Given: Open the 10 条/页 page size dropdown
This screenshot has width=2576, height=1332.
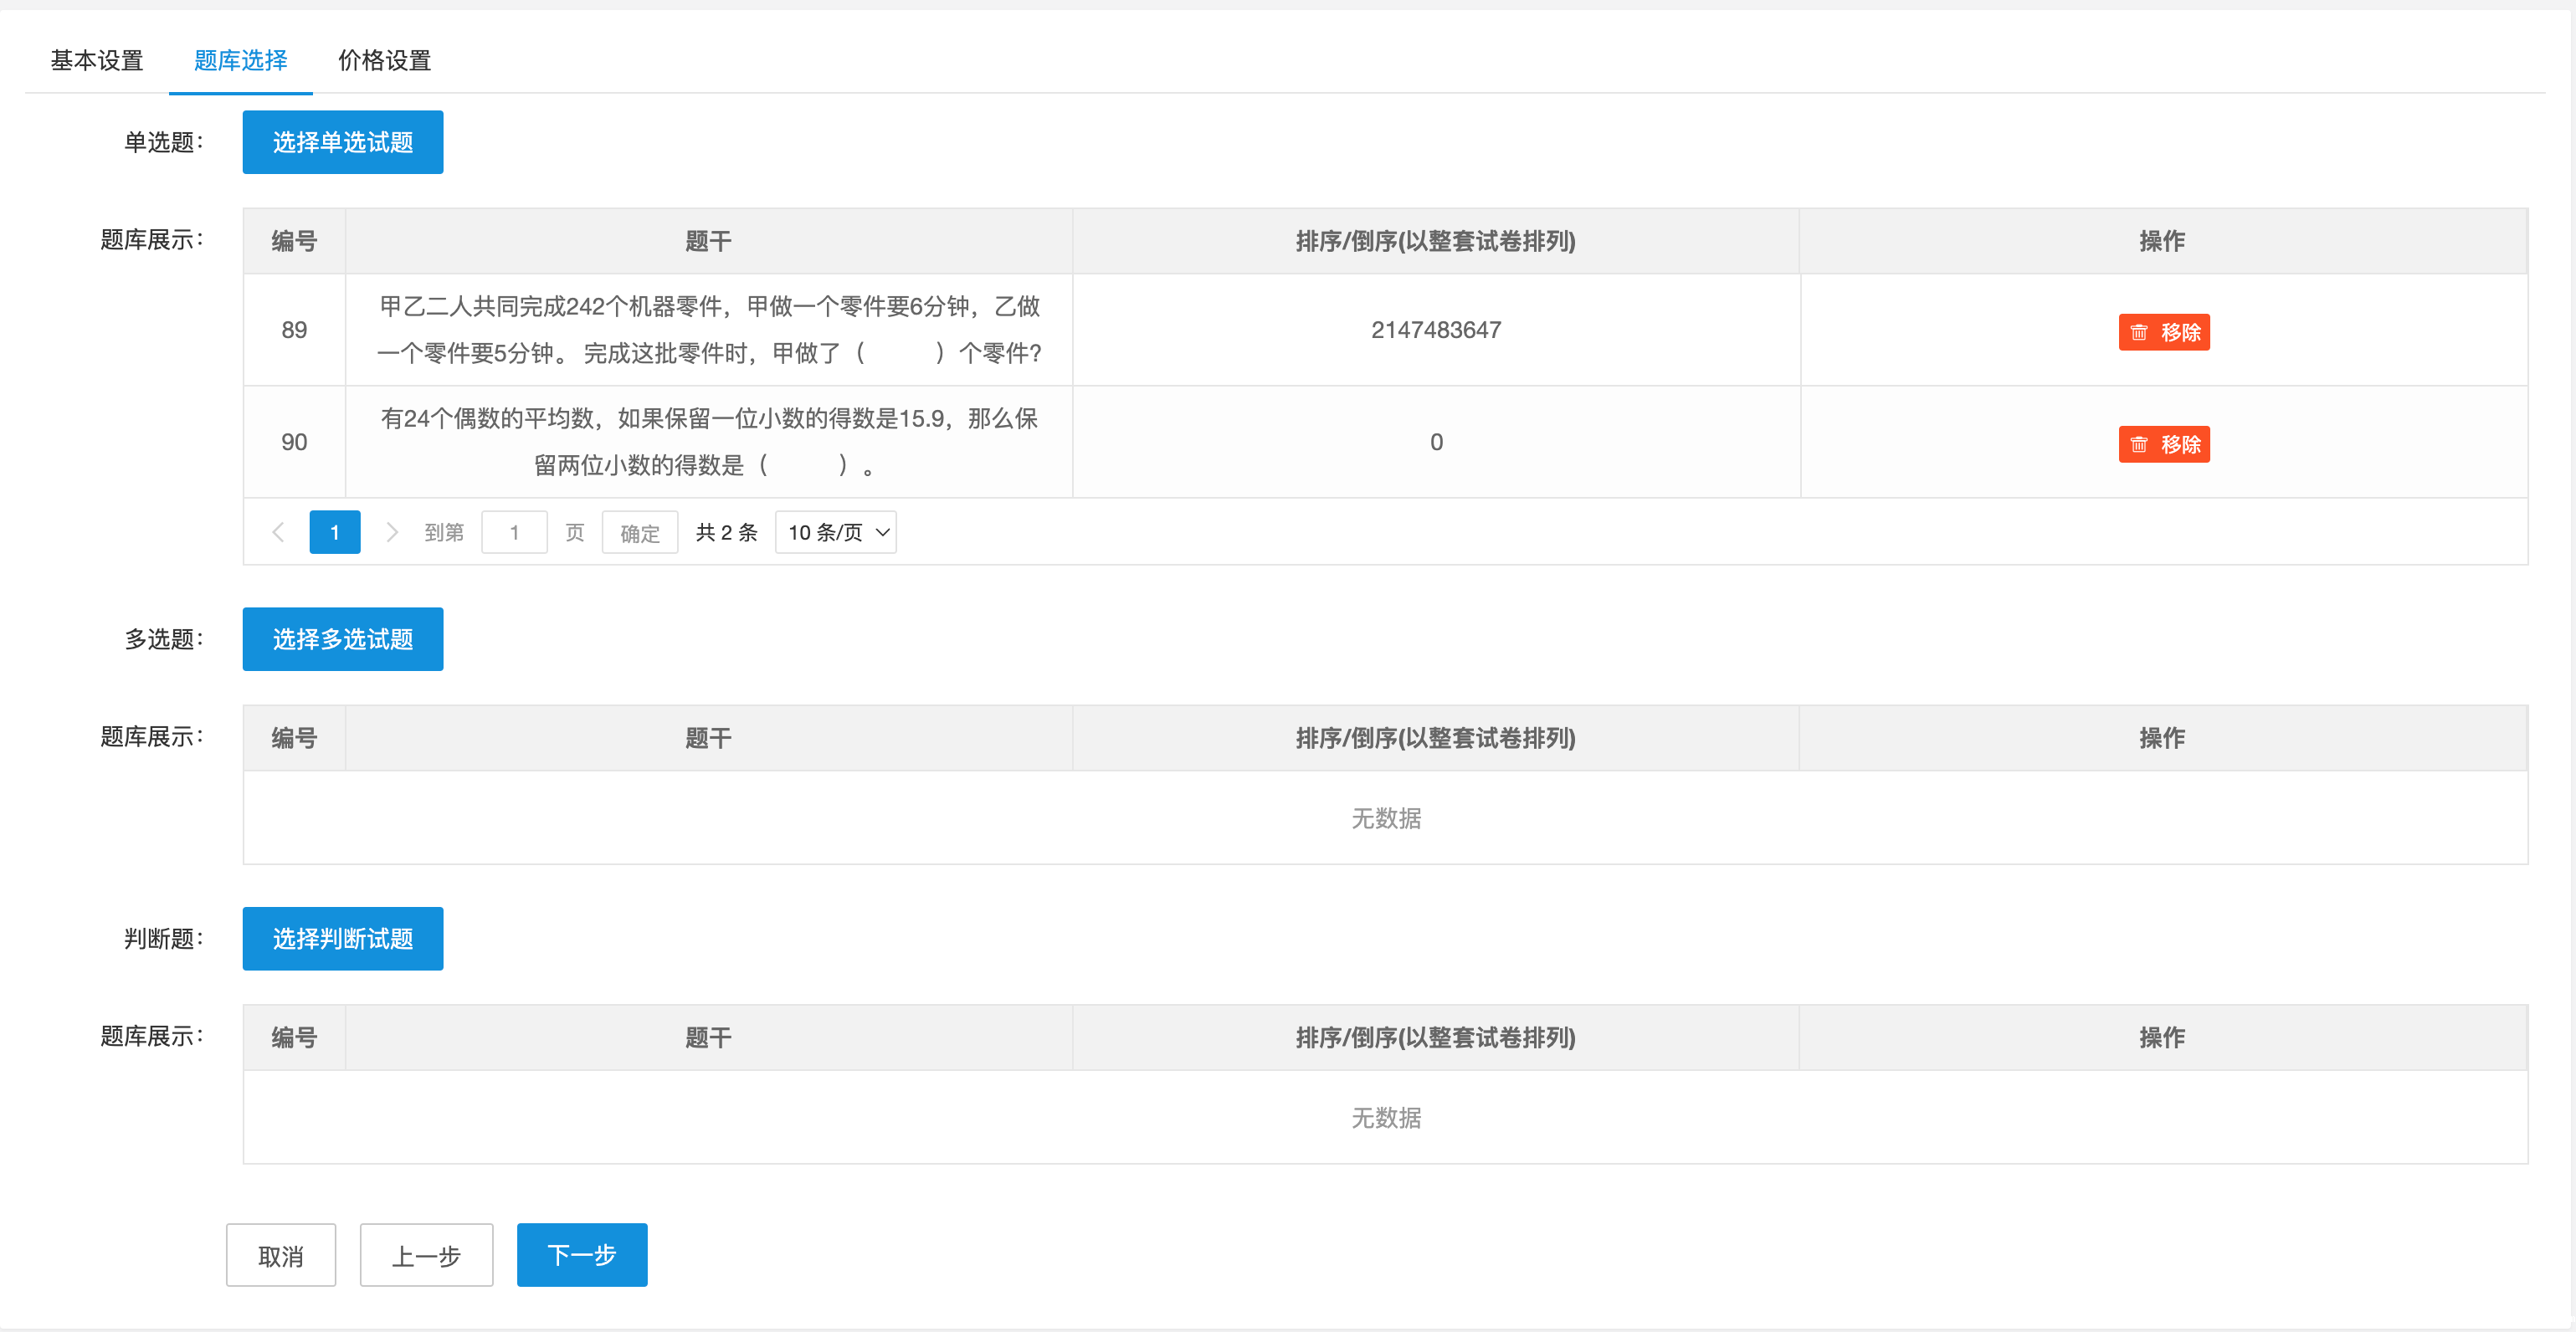Looking at the screenshot, I should point(835,532).
